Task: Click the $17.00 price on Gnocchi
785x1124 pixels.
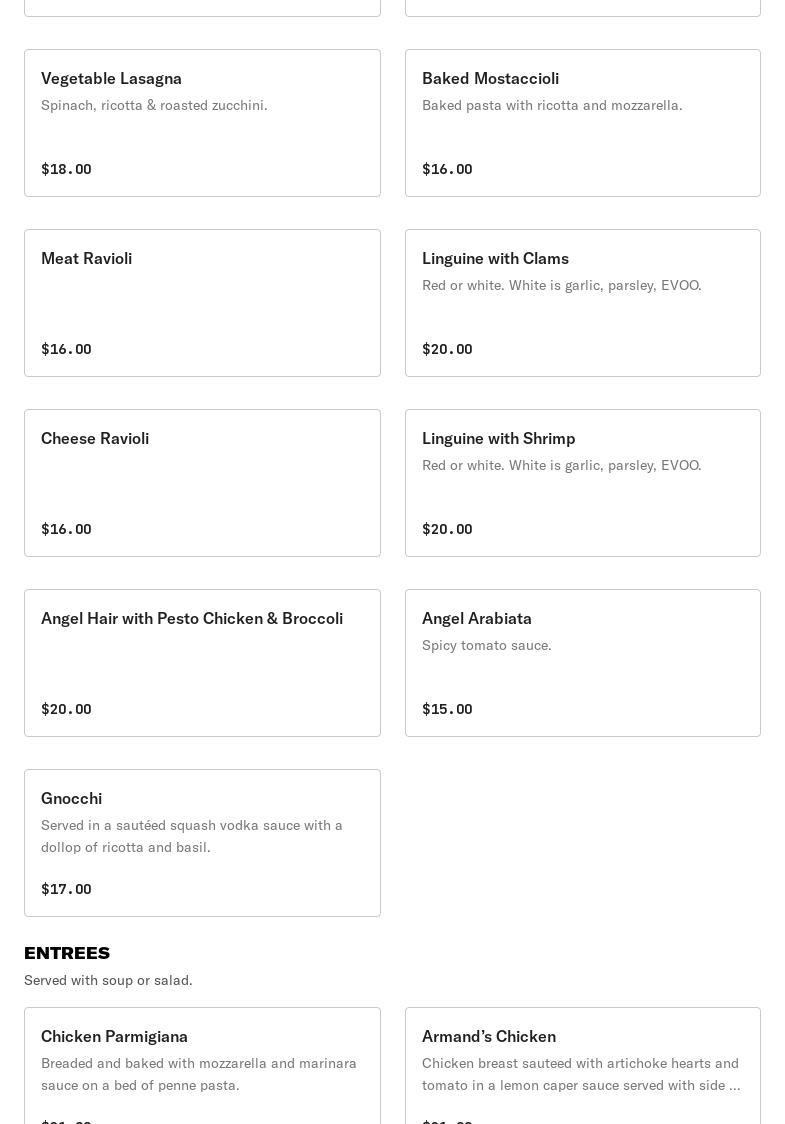Action: pos(66,889)
